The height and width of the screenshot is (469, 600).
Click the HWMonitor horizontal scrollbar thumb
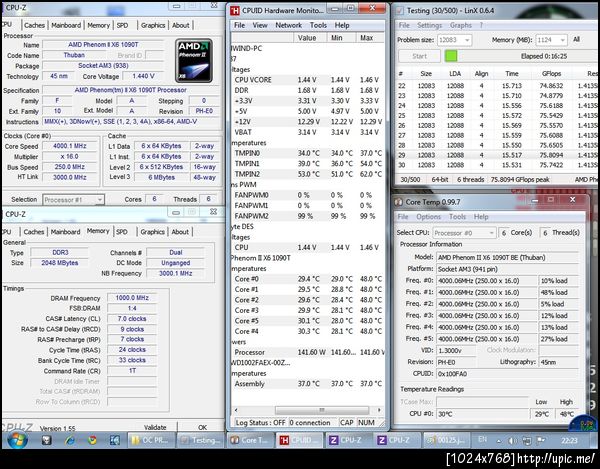click(x=322, y=410)
